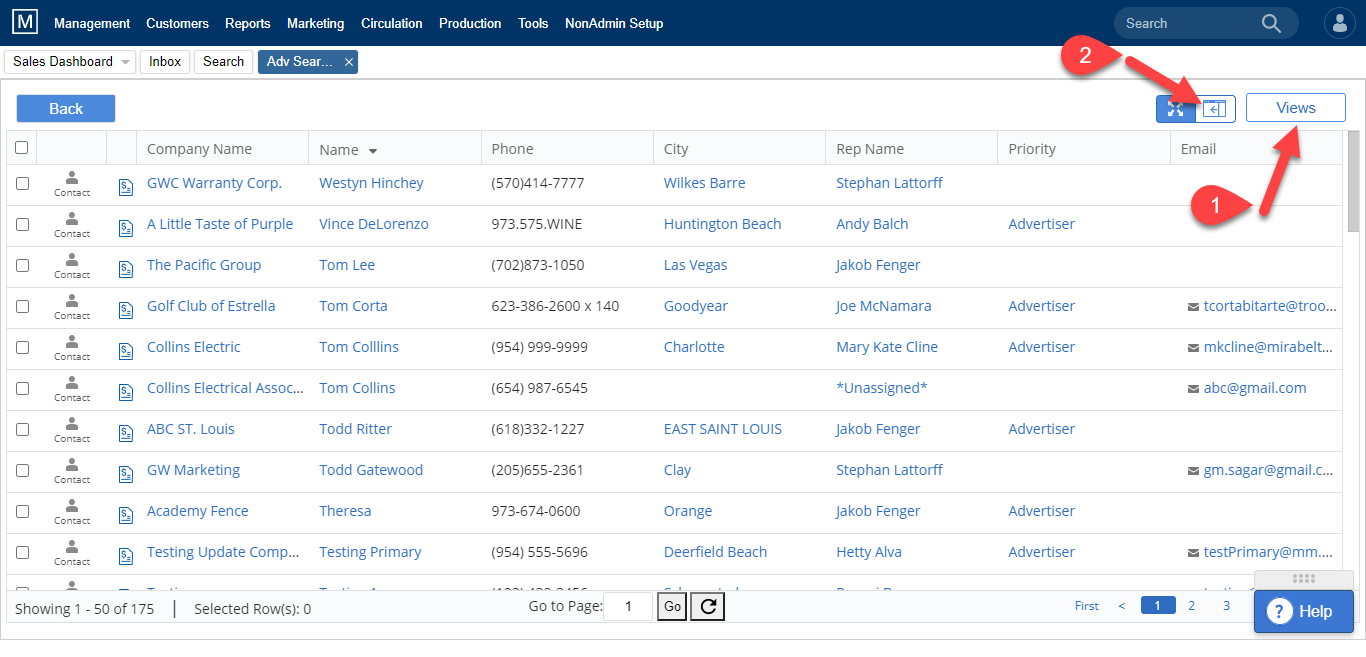Image resolution: width=1366 pixels, height=657 pixels.
Task: Check the GWC Warranty Corp. row checkbox
Action: 22,183
